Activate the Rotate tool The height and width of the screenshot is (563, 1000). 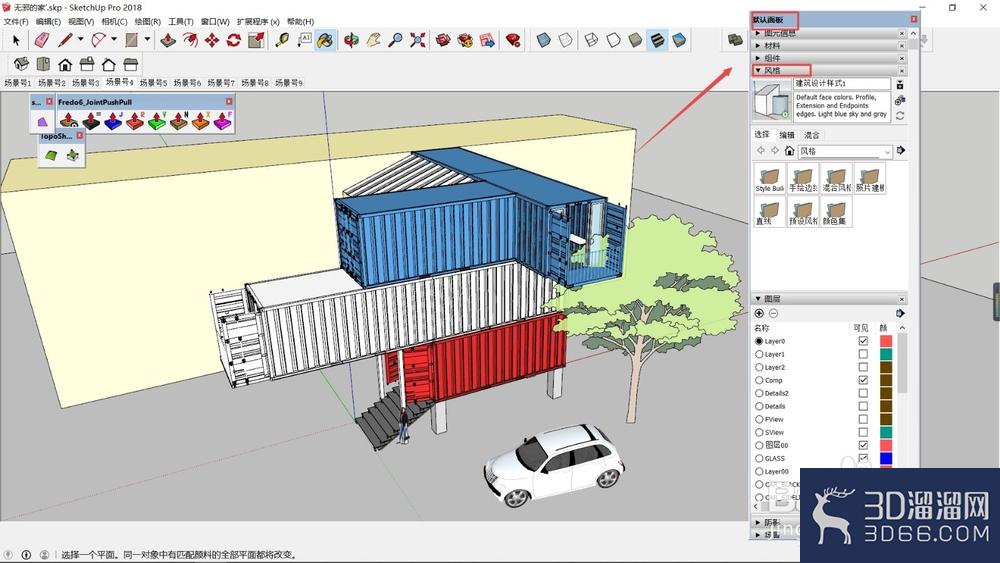[233, 41]
